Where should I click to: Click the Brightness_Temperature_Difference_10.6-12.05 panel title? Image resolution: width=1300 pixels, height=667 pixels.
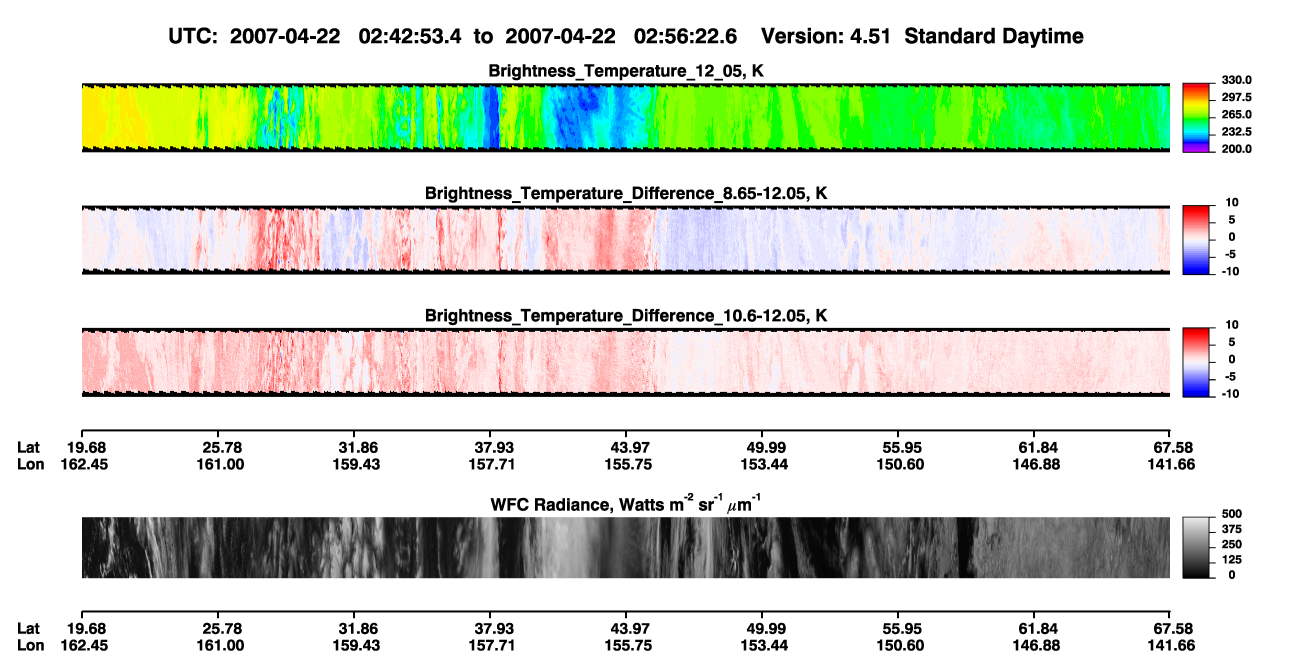click(626, 316)
